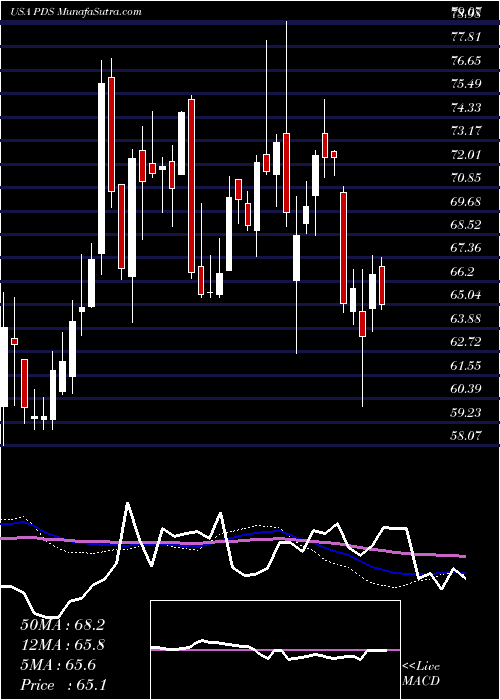Choose the 62.72 axis value

coord(466,342)
